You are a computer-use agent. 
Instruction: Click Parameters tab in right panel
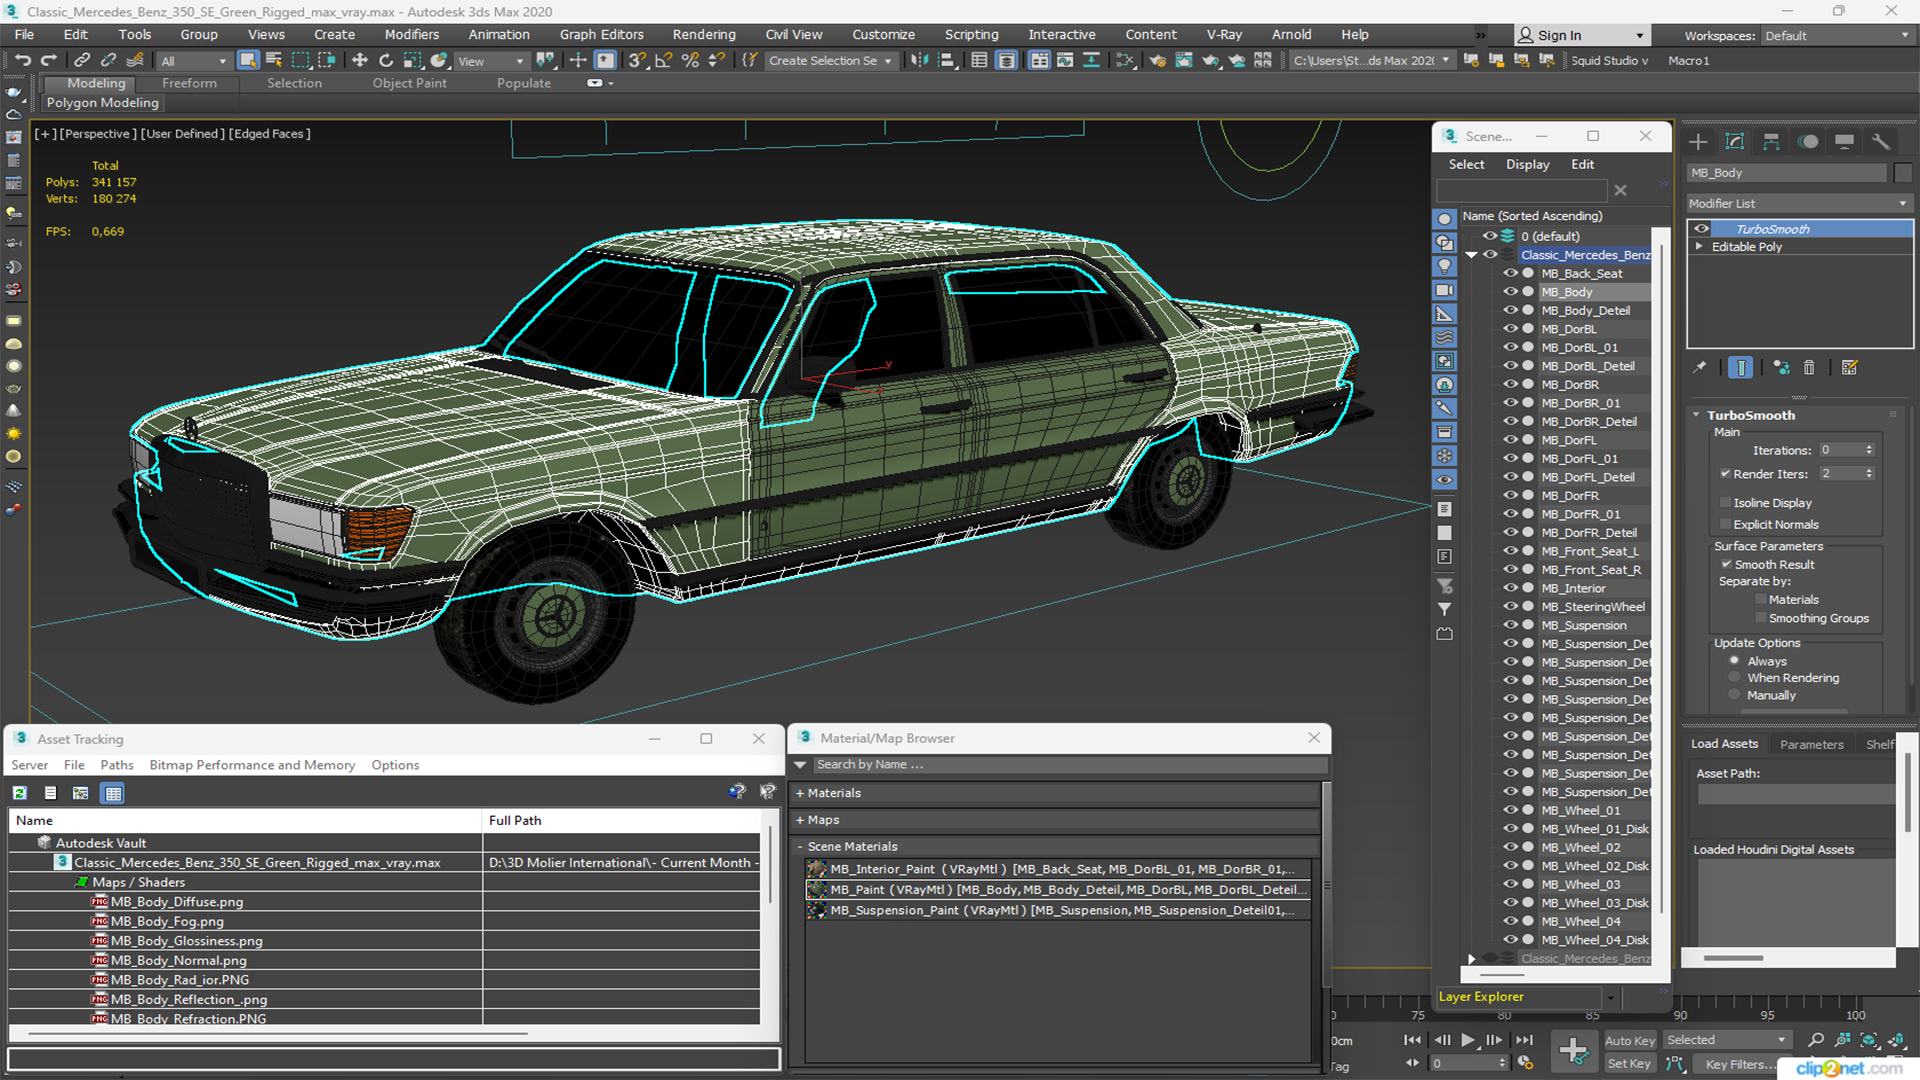(x=1812, y=744)
